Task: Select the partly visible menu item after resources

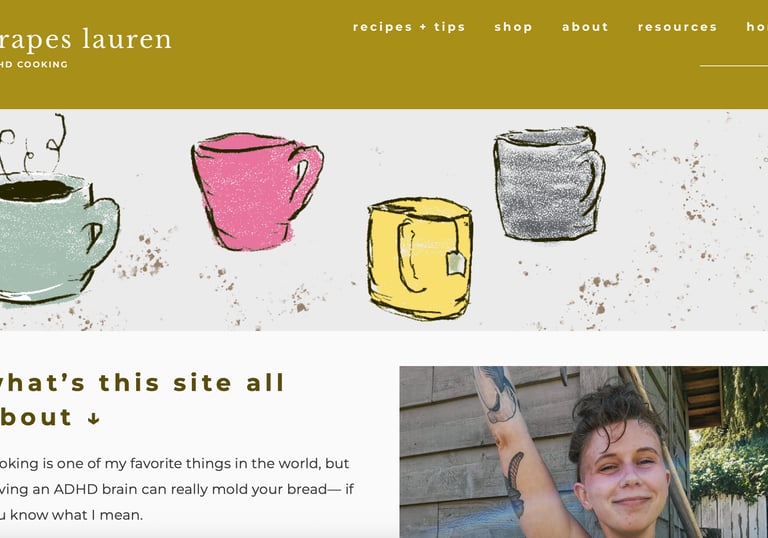Action: [757, 27]
